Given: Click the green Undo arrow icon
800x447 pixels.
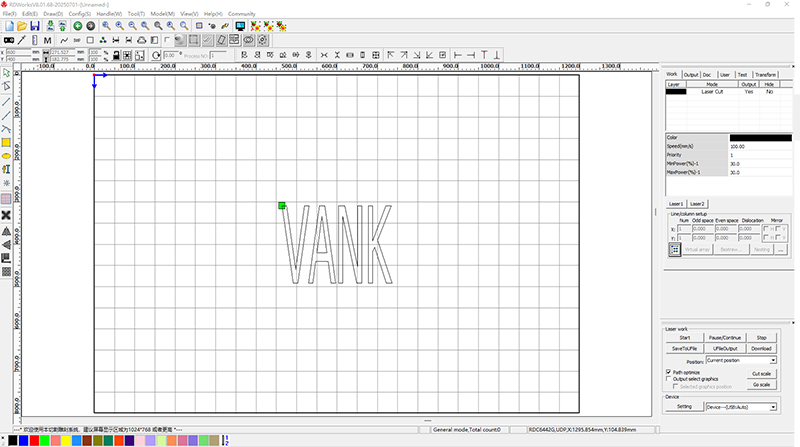Looking at the screenshot, I should click(78, 25).
